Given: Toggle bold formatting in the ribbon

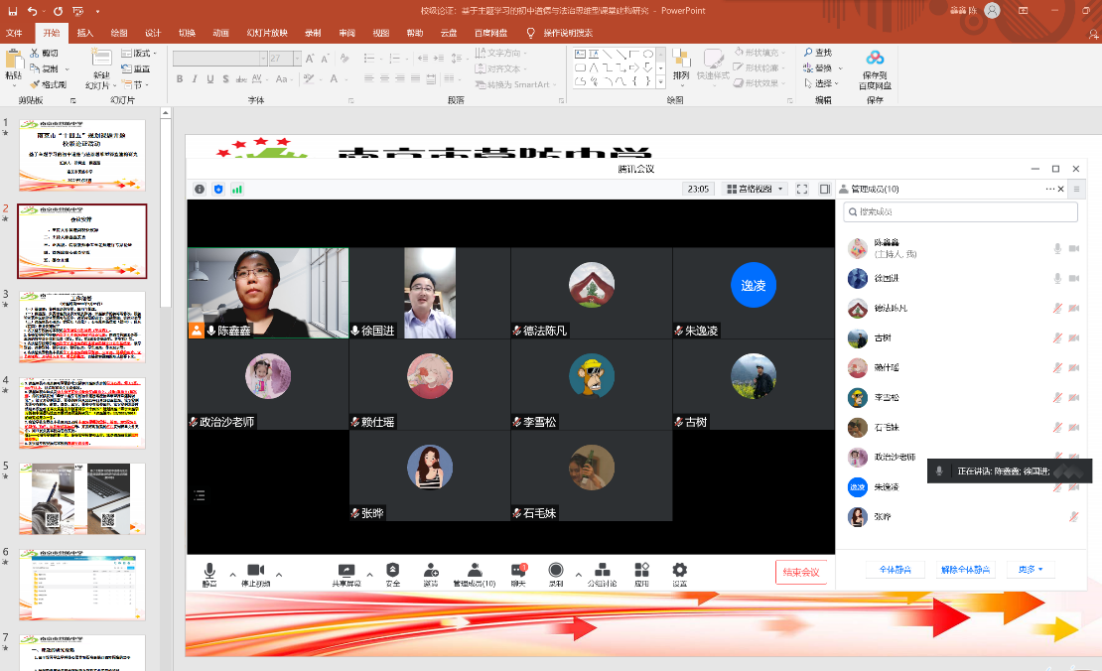Looking at the screenshot, I should [180, 79].
